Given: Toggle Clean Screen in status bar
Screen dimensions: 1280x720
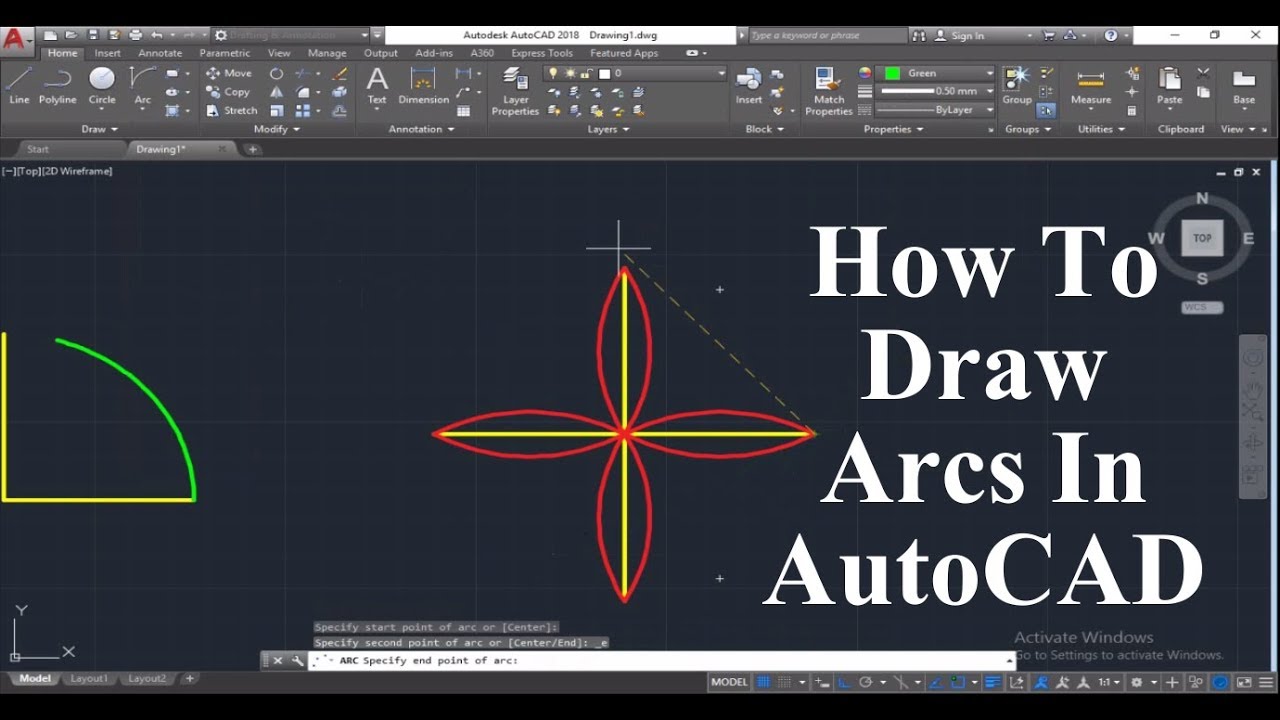Looking at the screenshot, I should pos(1244,682).
